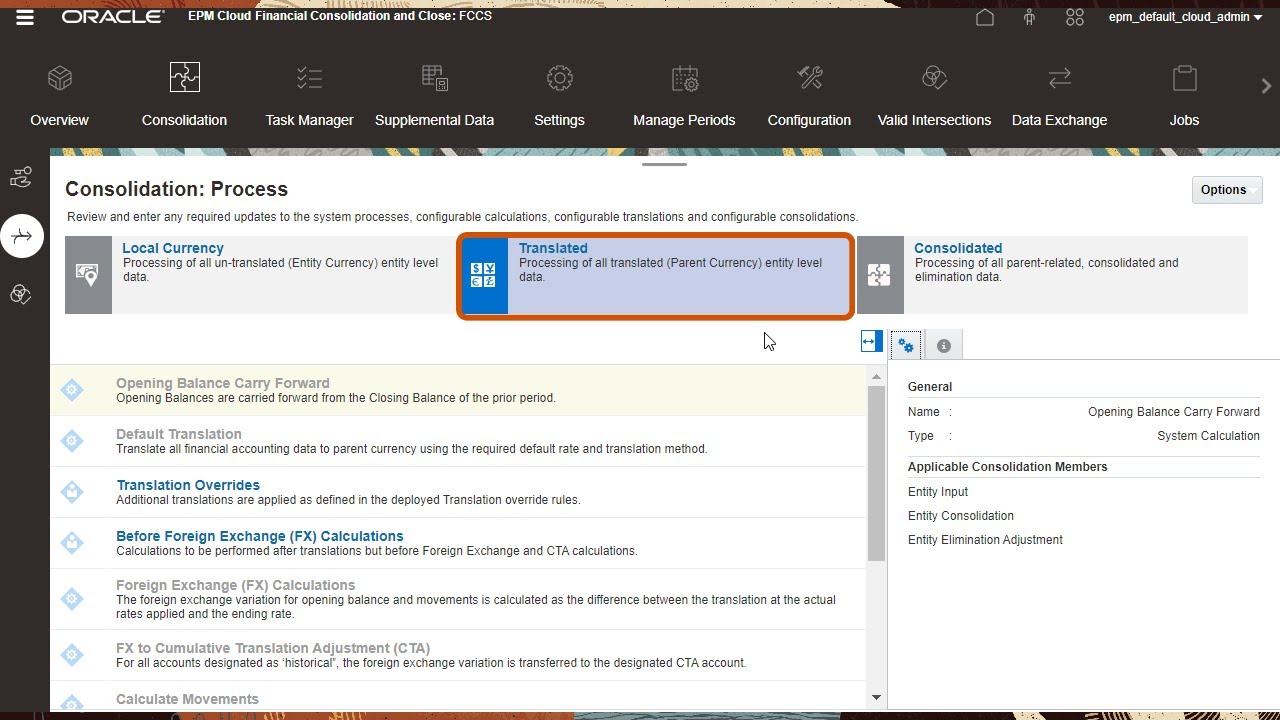Open the Options dropdown
The image size is (1280, 720).
point(1227,190)
